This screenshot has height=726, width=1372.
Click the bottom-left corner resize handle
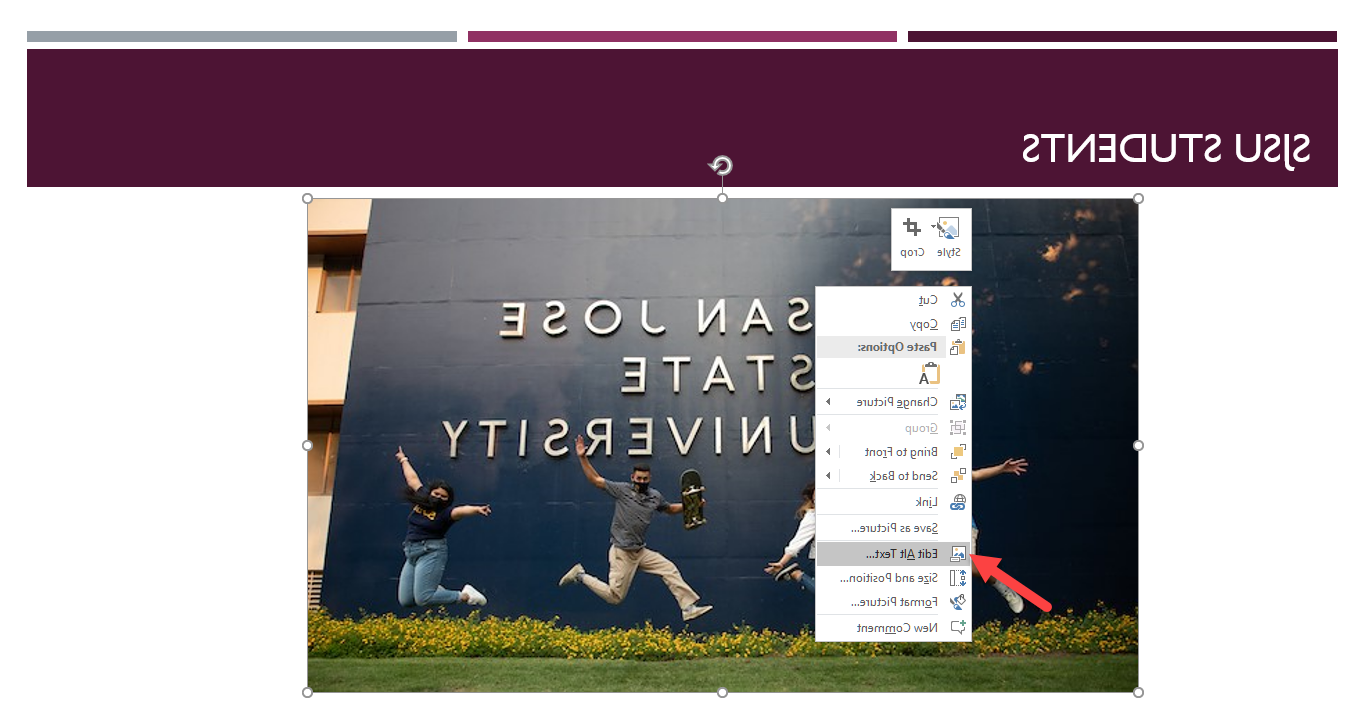tap(308, 692)
